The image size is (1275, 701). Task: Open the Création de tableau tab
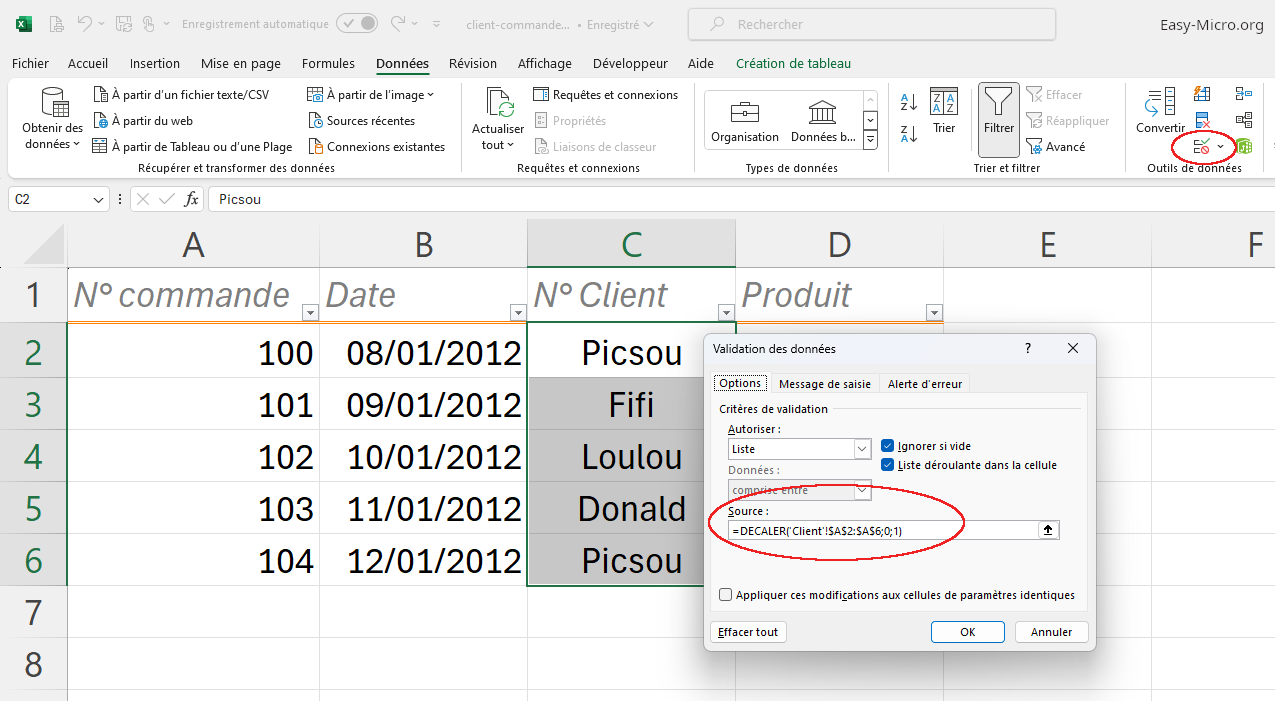793,63
